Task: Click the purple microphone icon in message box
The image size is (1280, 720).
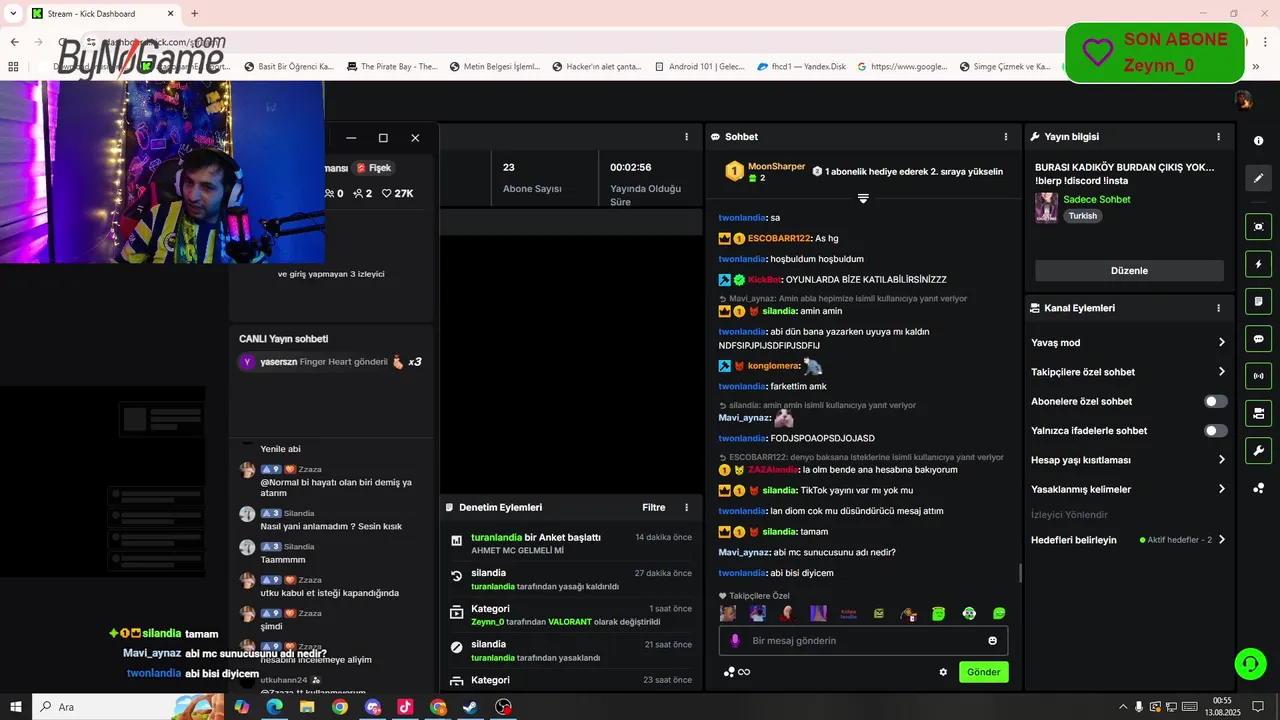Action: point(735,641)
